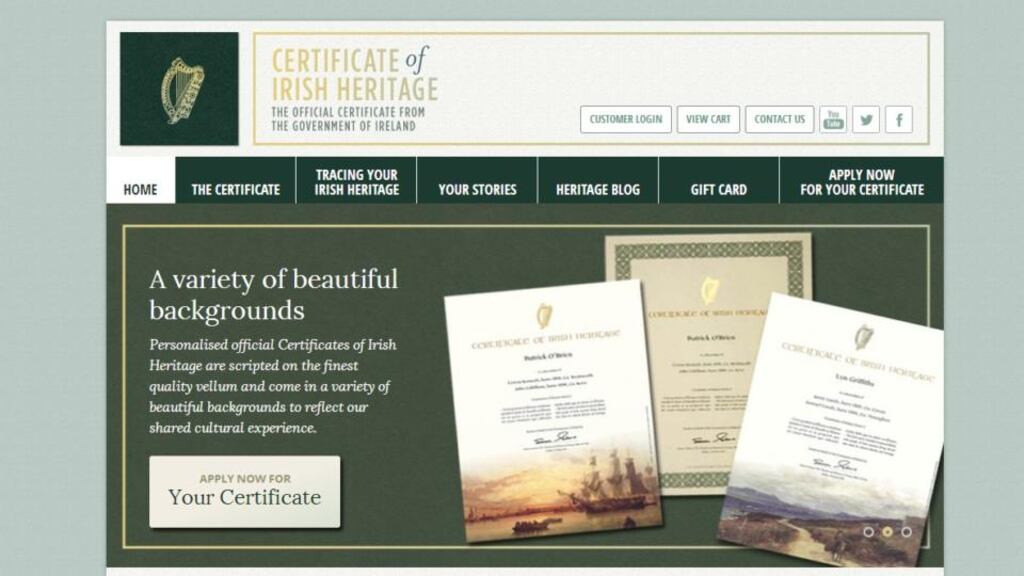This screenshot has height=576, width=1024.
Task: Open the Twitter social icon
Action: (x=868, y=120)
